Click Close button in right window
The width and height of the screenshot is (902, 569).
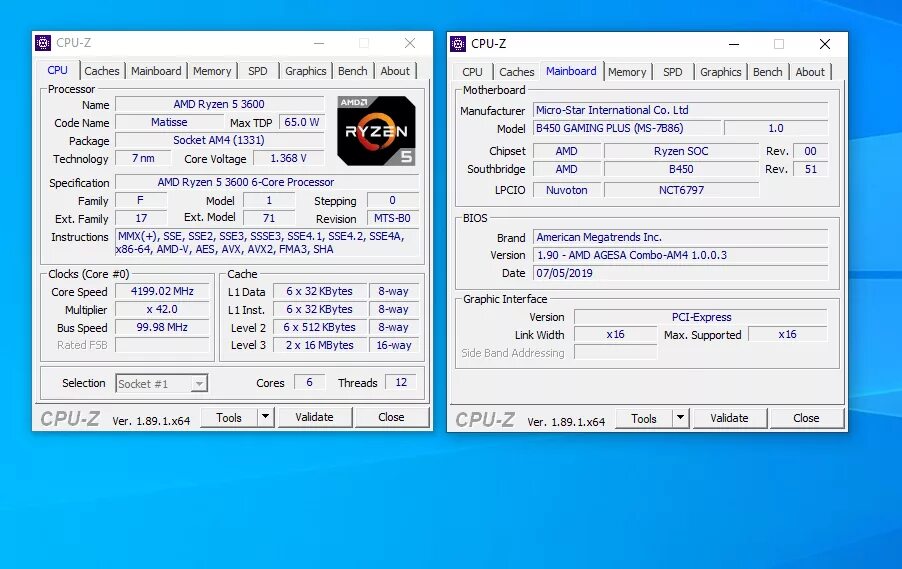coord(807,418)
